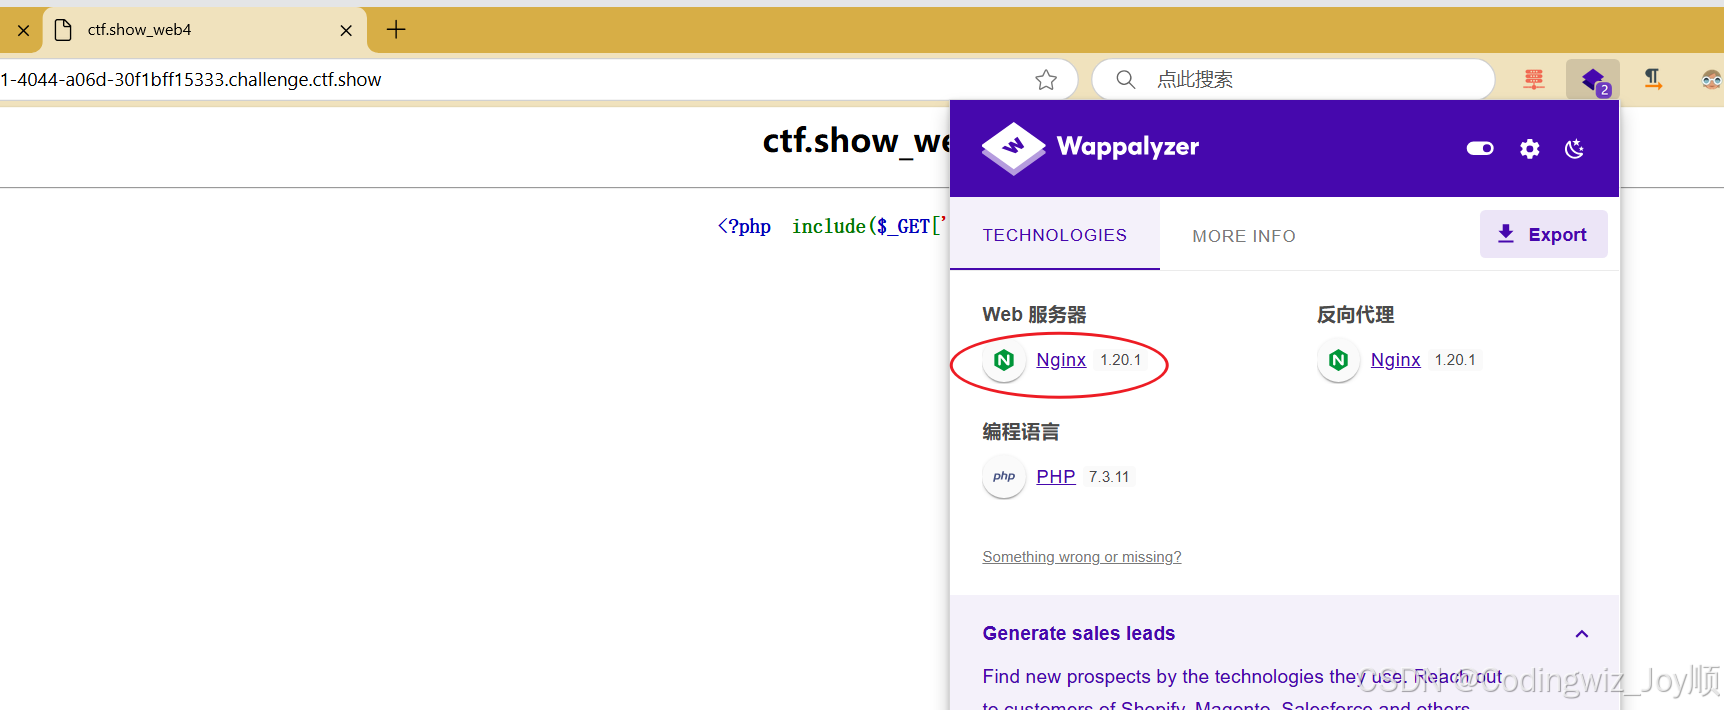Click the Export button

1543,234
